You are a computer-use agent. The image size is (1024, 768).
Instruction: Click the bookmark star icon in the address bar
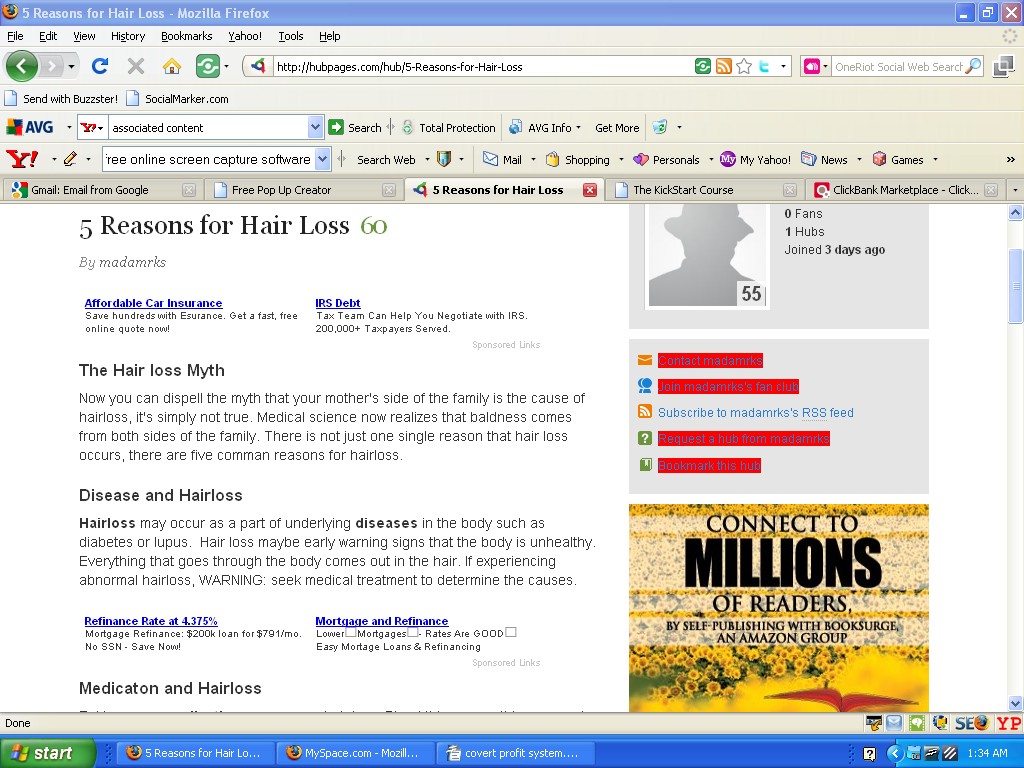point(744,67)
